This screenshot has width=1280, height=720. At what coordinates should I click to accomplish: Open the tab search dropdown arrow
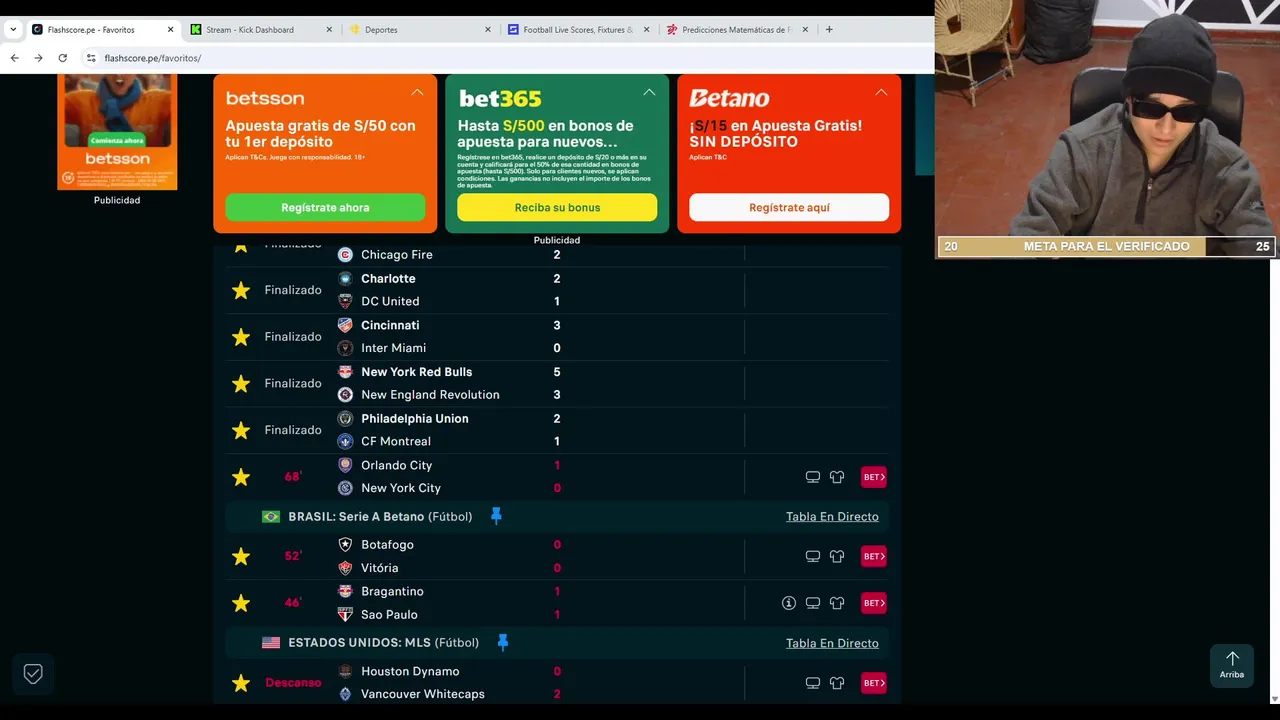pos(13,30)
